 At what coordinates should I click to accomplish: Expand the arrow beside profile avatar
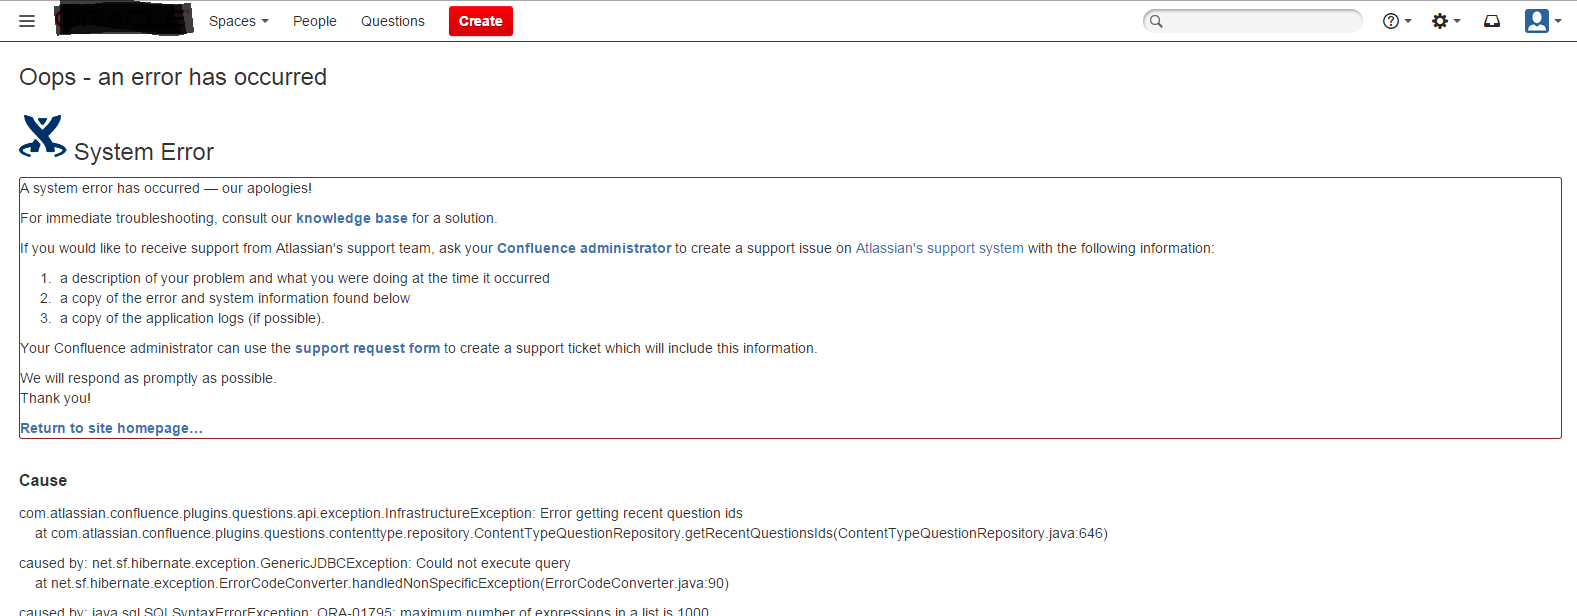pos(1558,21)
